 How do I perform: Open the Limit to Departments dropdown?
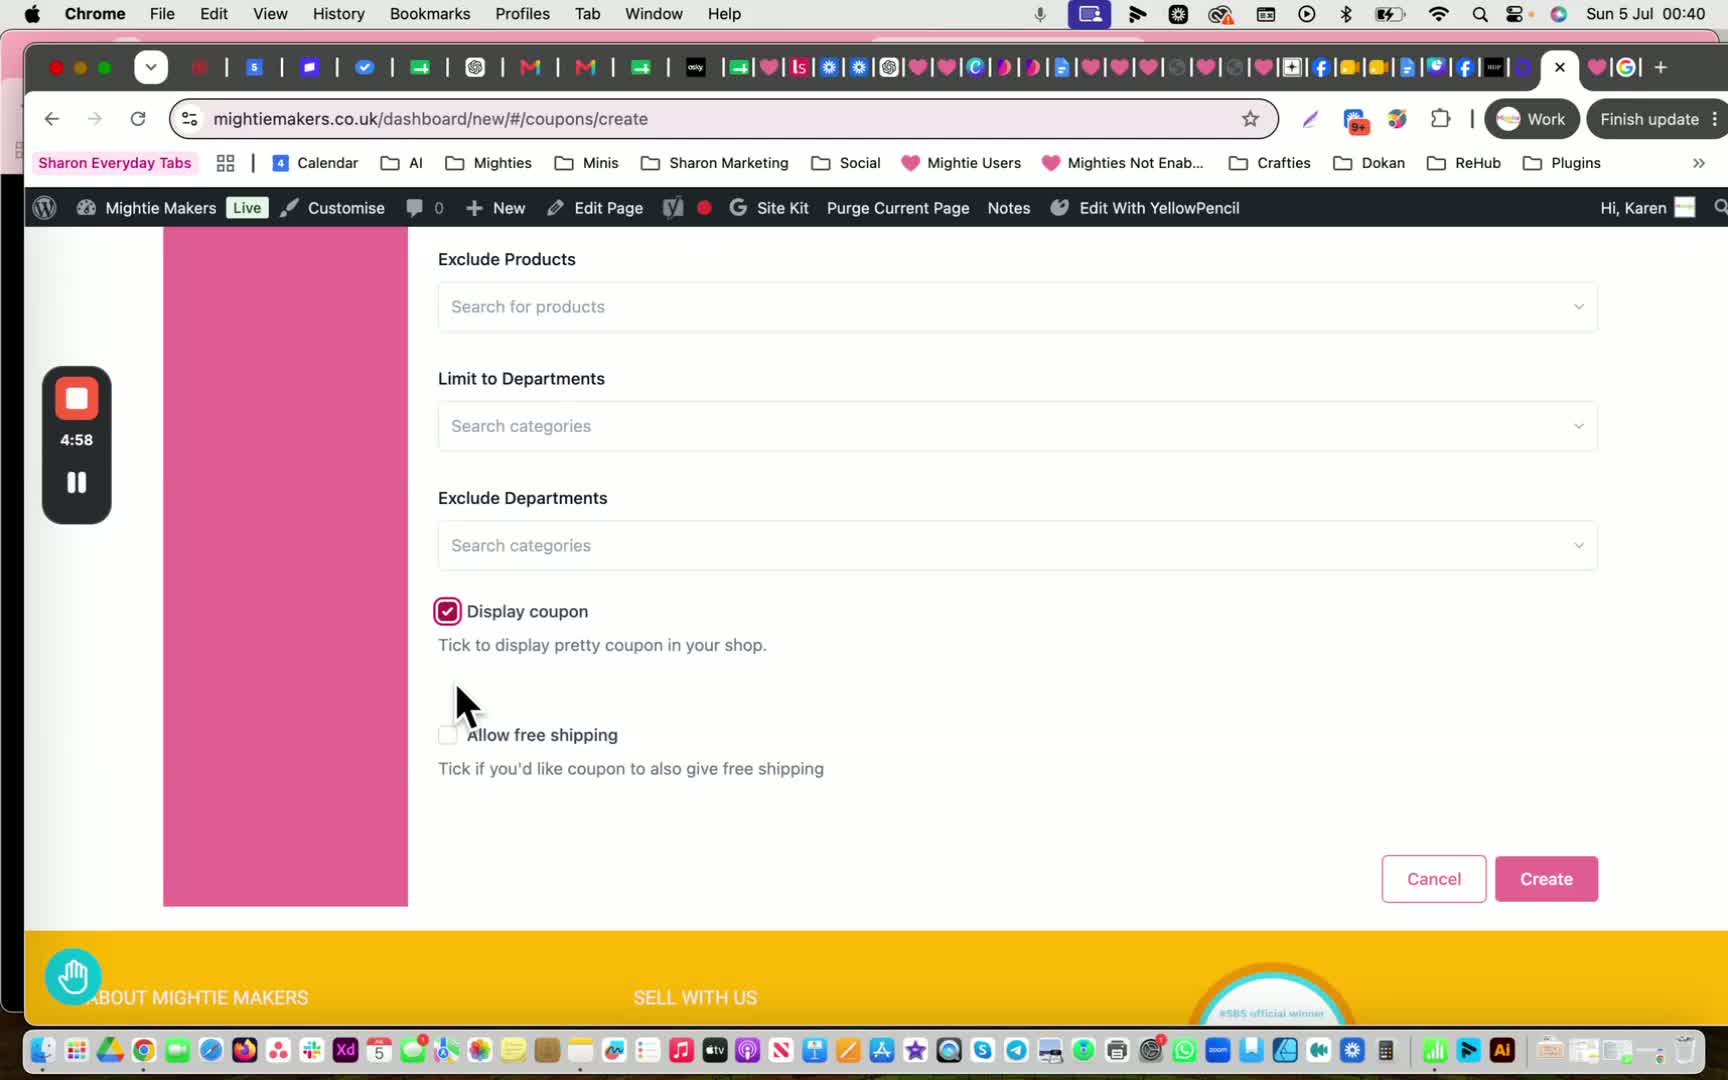(x=1017, y=426)
